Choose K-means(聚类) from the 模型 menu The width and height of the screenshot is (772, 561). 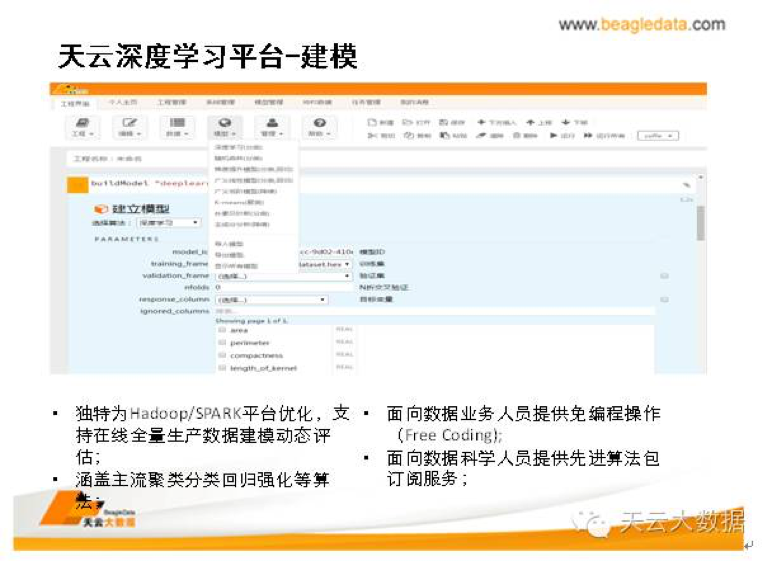(239, 202)
